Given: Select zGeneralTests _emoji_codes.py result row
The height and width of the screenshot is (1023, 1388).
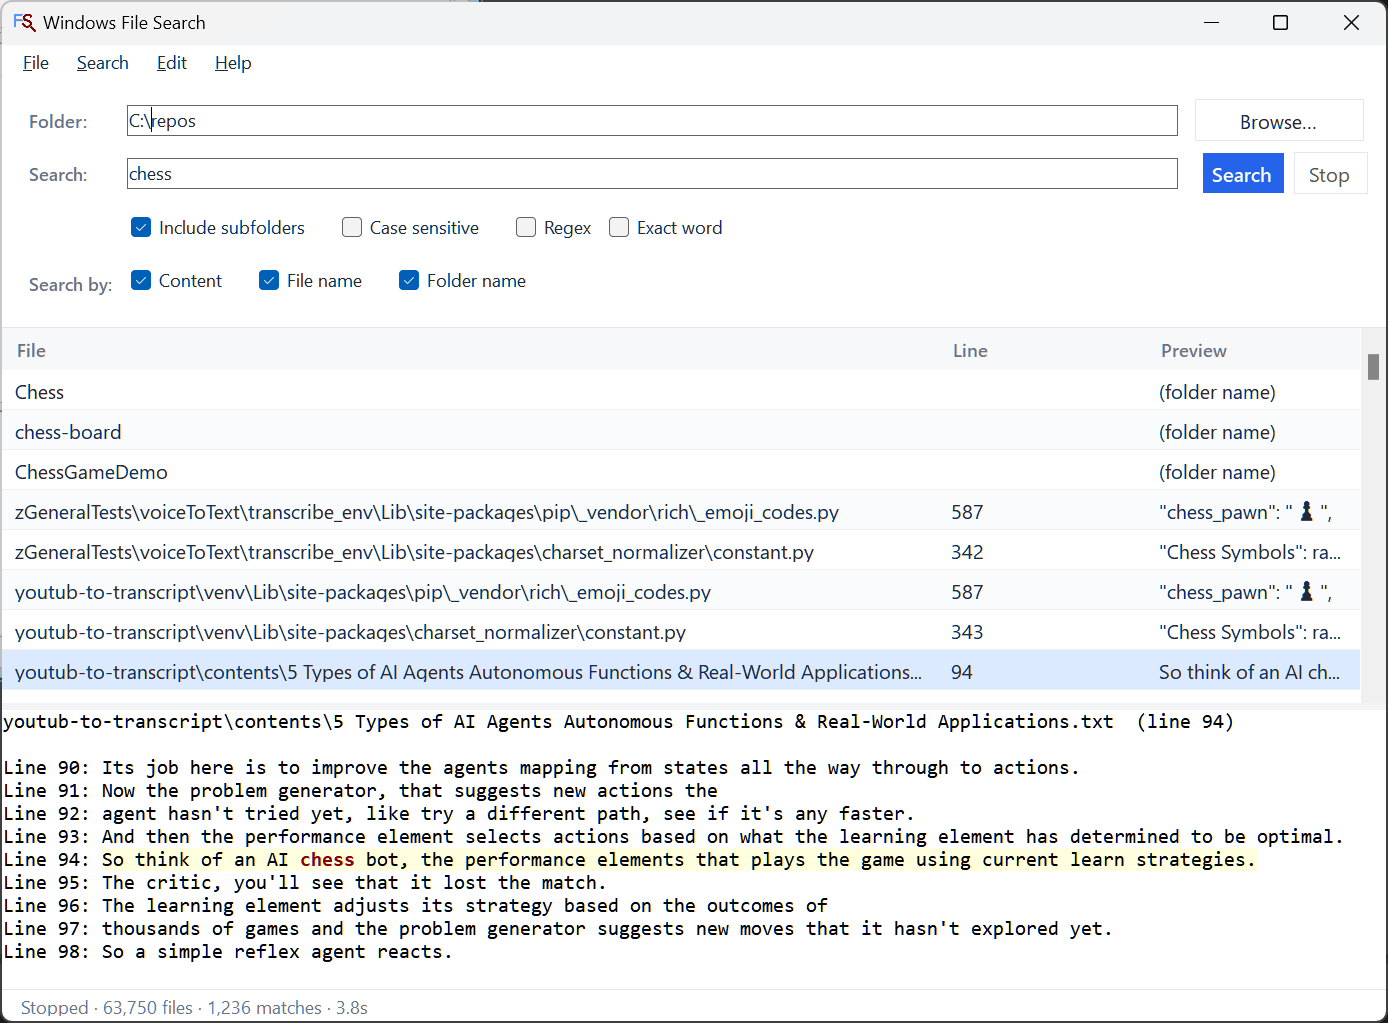Looking at the screenshot, I should 681,512.
